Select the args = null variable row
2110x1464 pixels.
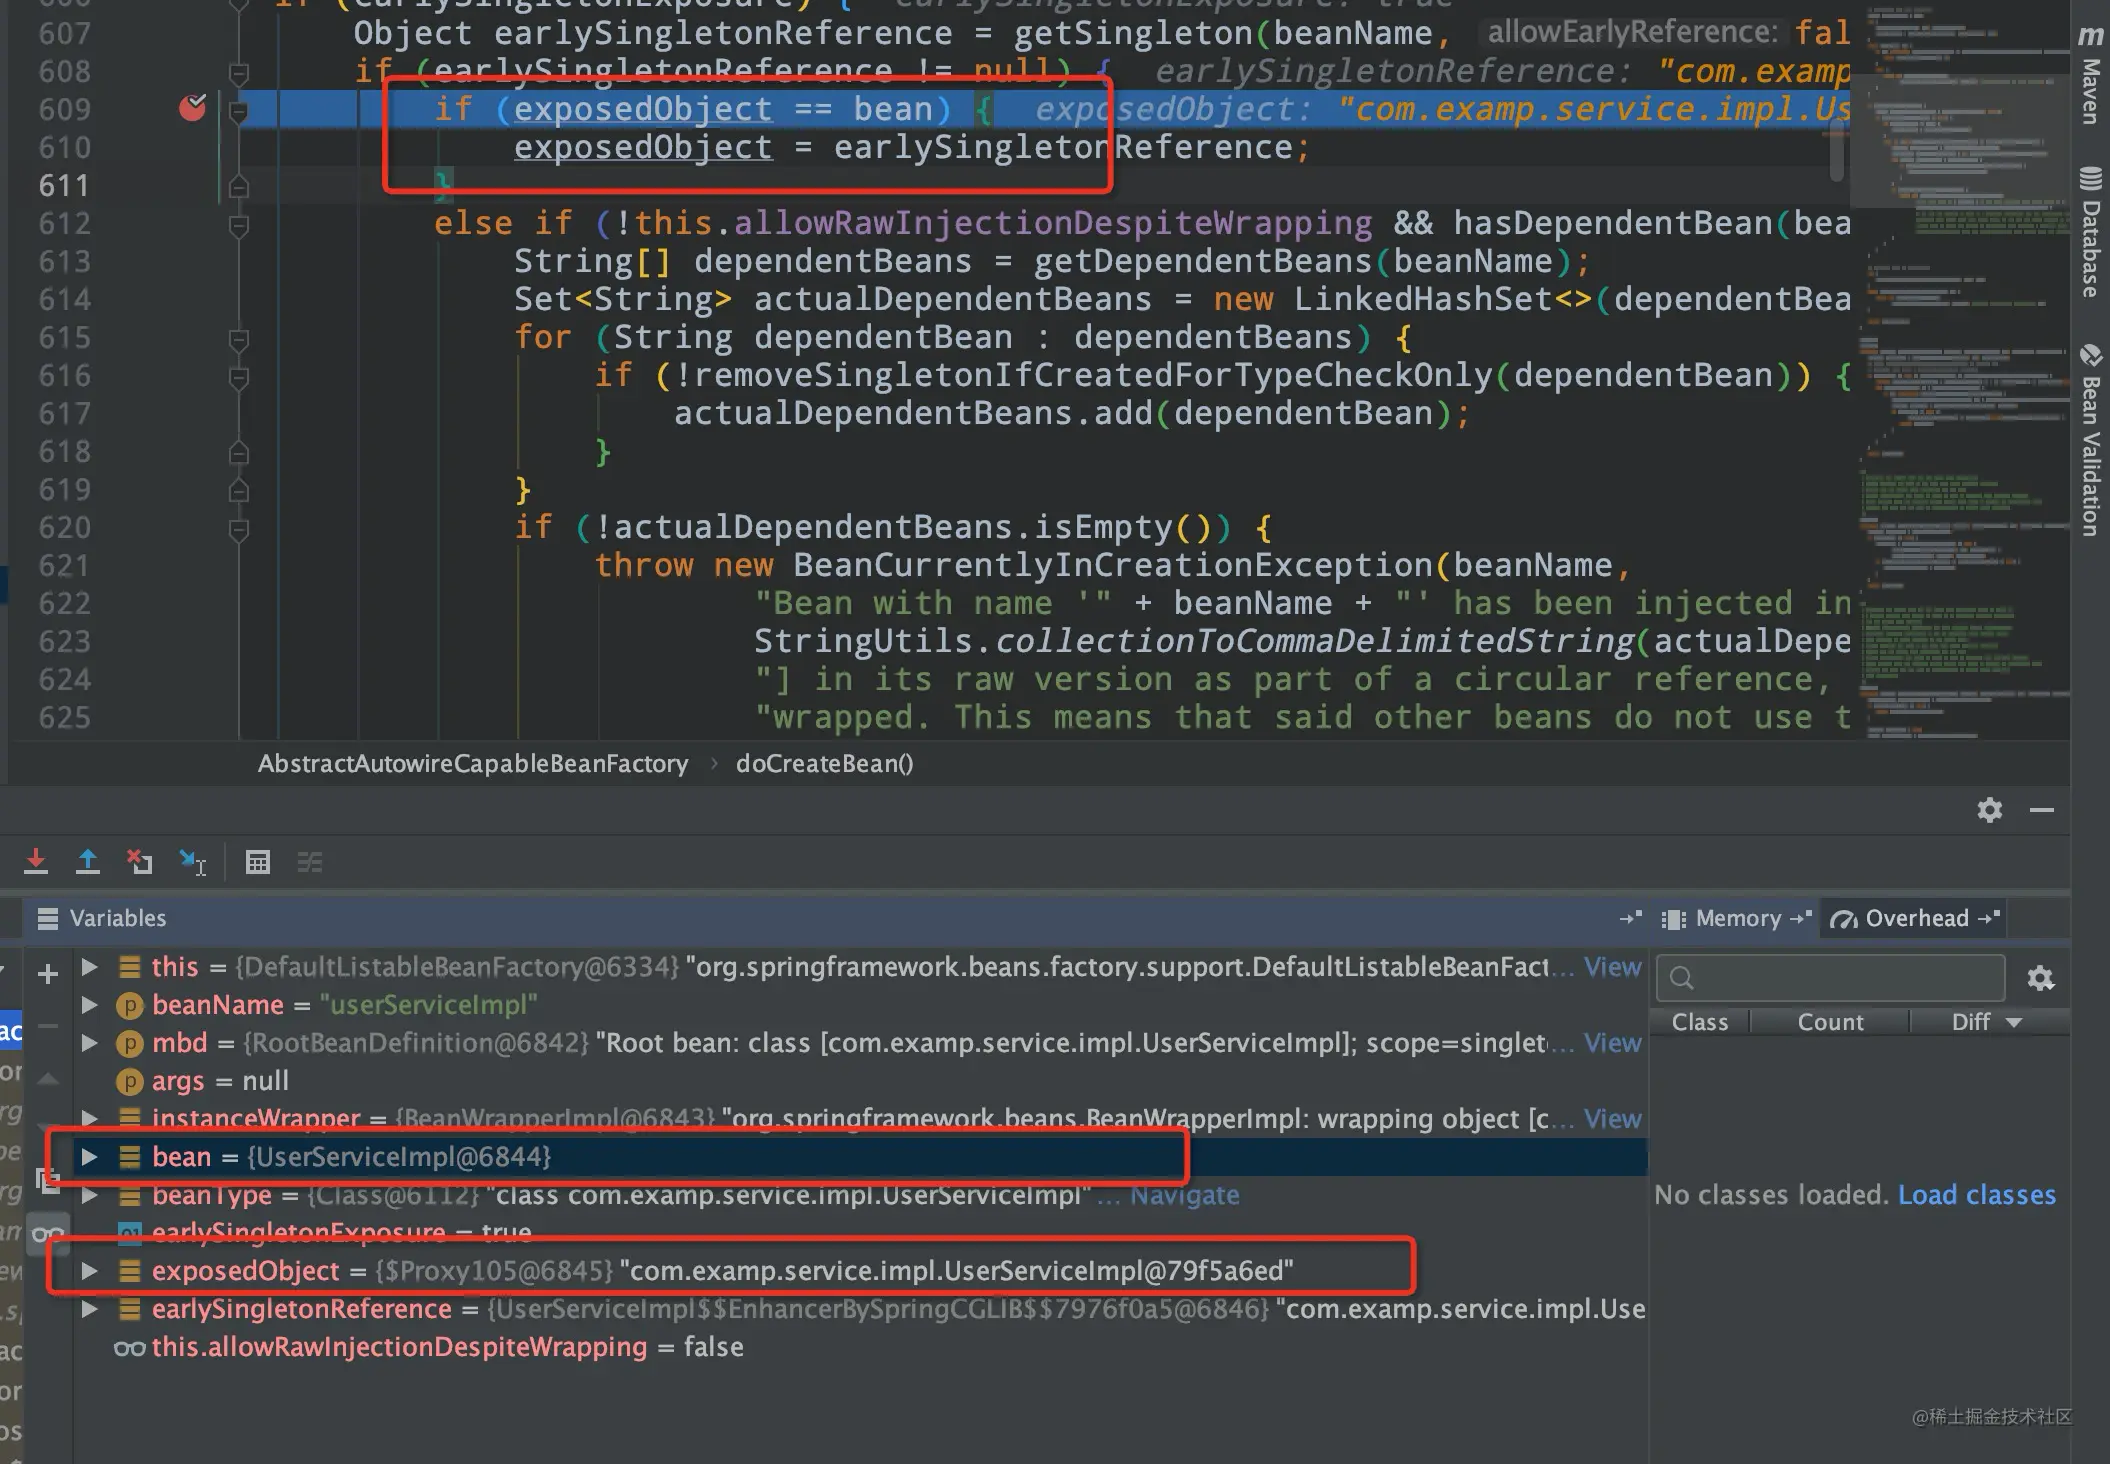pos(860,1081)
